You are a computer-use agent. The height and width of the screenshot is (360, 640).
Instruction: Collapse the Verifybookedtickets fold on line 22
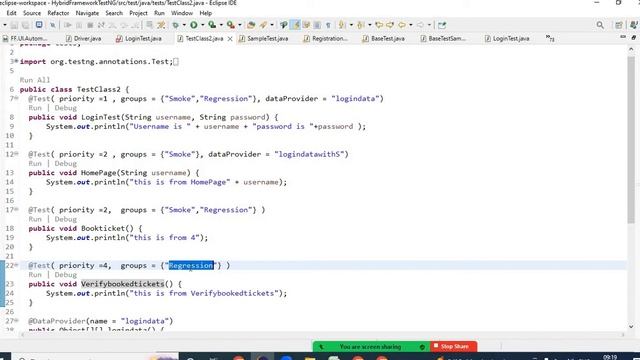[16, 264]
